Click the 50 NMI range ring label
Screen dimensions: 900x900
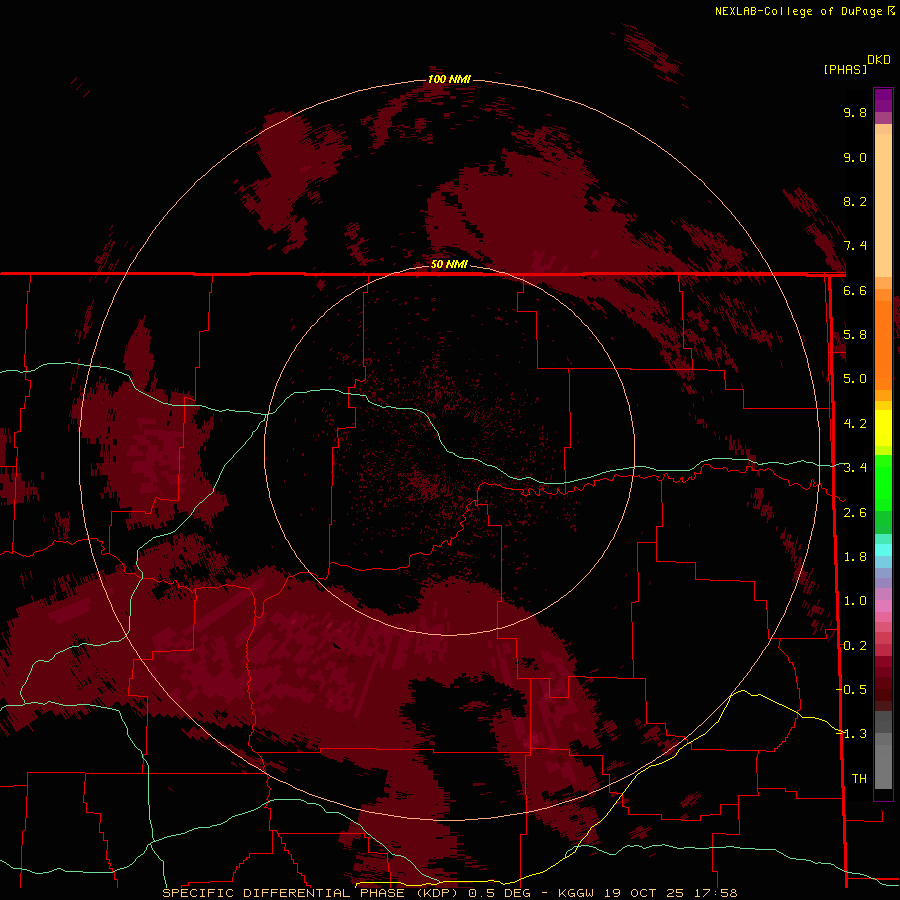(449, 264)
